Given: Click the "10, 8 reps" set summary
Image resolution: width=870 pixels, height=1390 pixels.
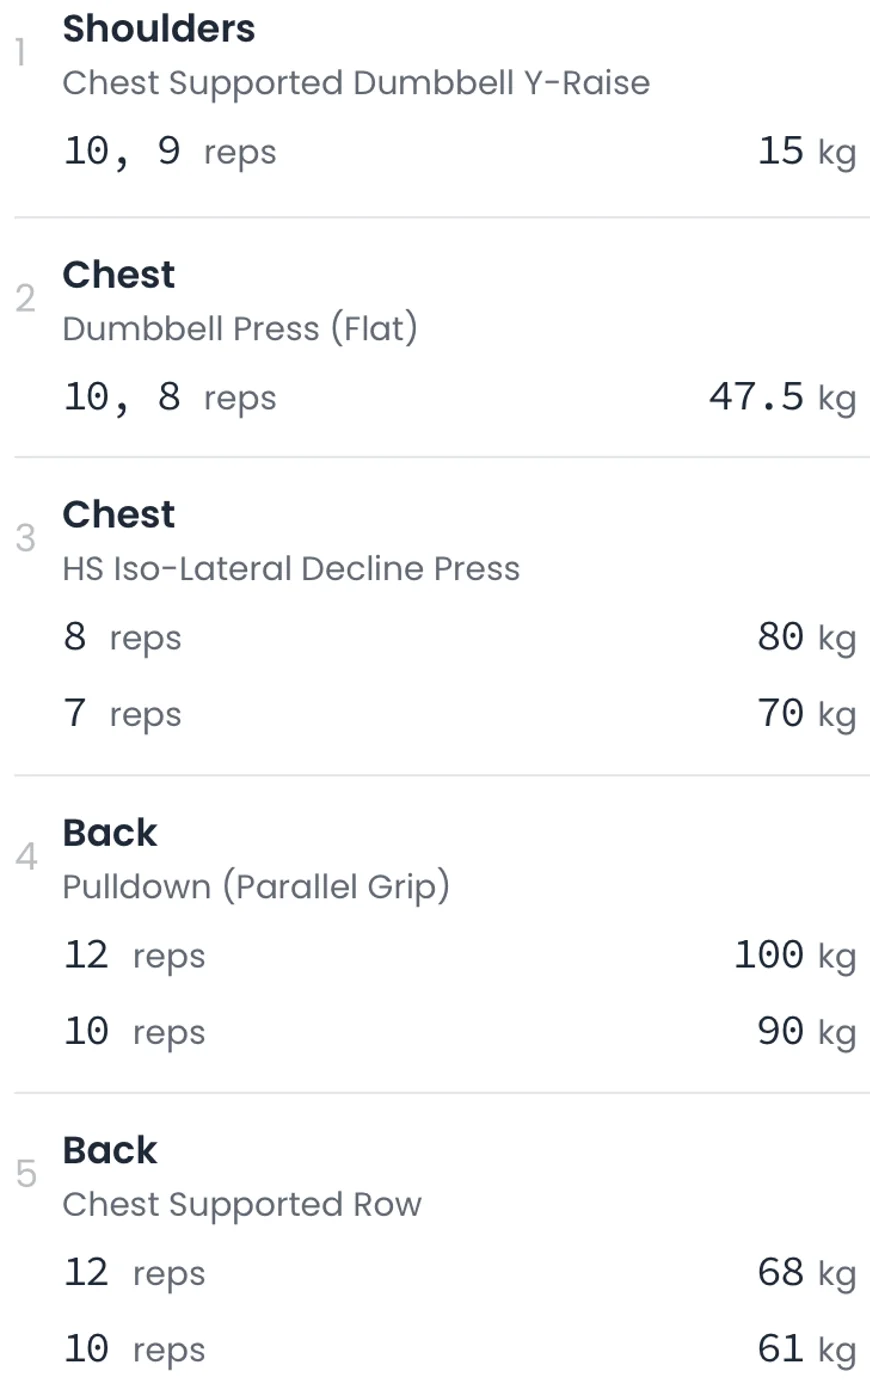Looking at the screenshot, I should point(170,398).
